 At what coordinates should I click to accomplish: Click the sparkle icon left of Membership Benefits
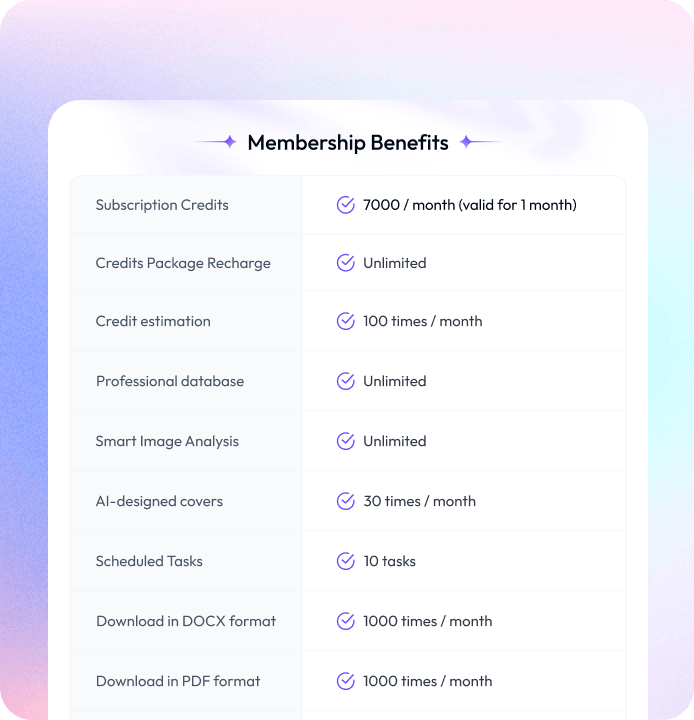pos(230,142)
